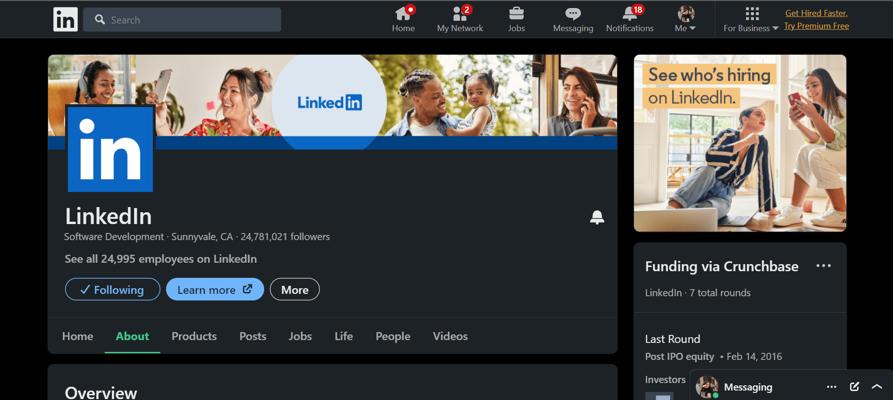Open the Jobs briefcase icon
The image size is (893, 400).
pyautogui.click(x=517, y=19)
